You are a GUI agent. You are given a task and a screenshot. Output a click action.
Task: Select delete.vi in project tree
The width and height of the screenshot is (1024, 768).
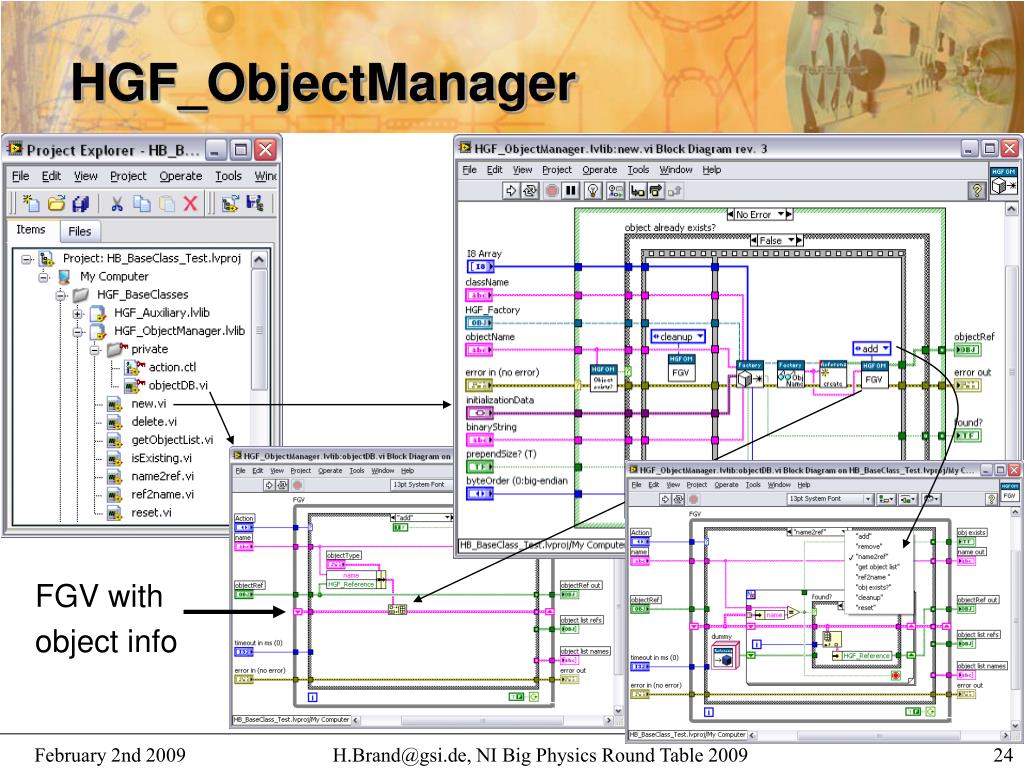coord(154,423)
